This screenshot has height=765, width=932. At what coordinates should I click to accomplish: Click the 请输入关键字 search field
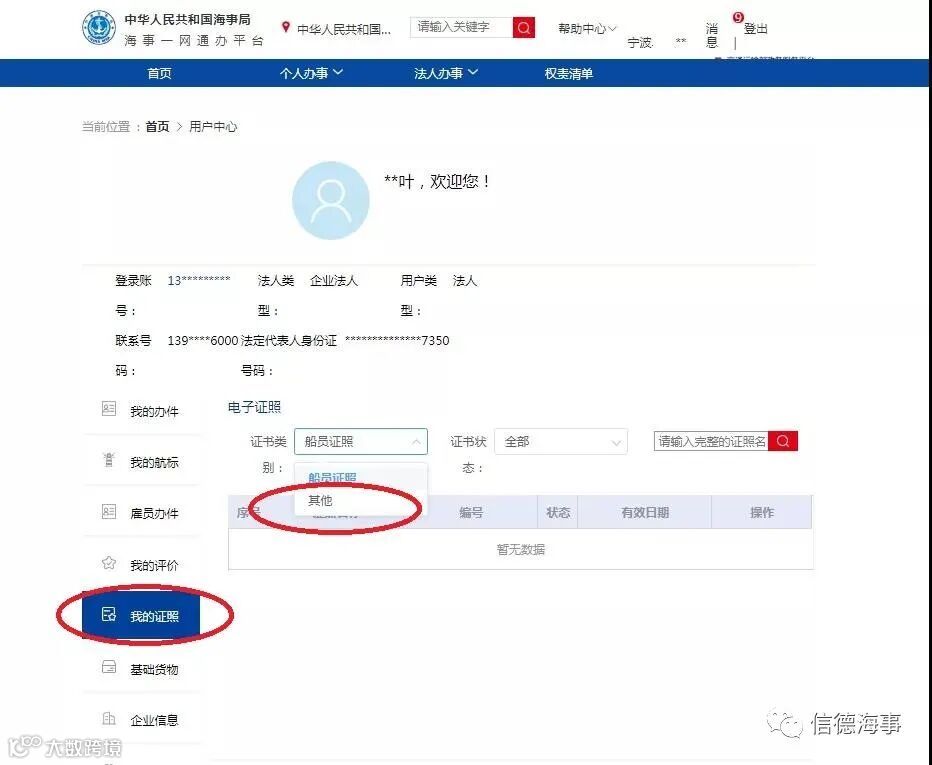461,27
